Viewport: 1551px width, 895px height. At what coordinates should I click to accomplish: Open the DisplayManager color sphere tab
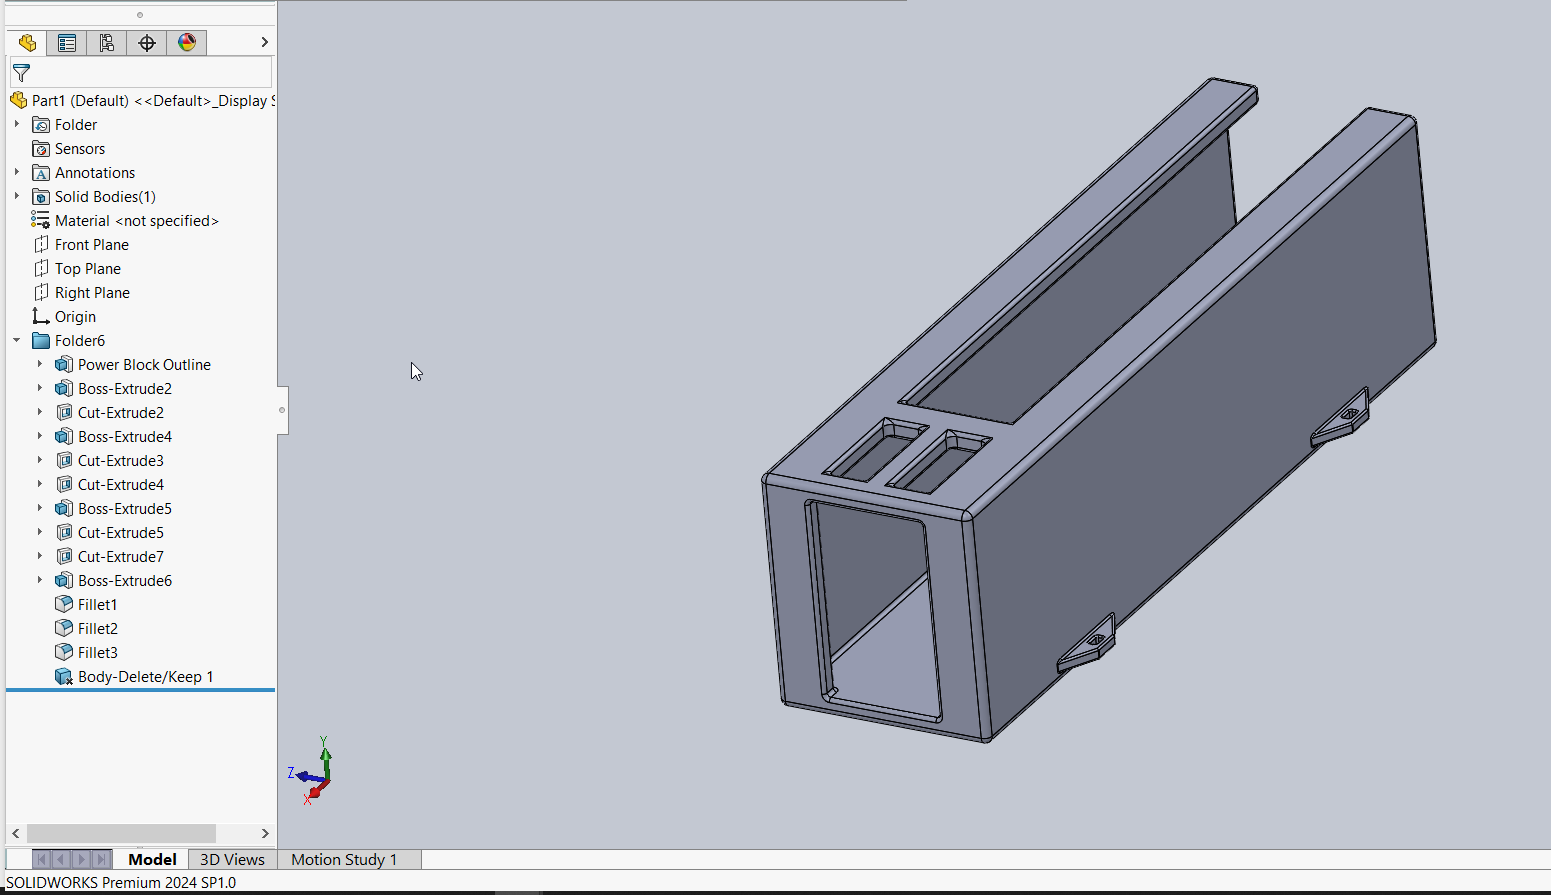pos(187,42)
